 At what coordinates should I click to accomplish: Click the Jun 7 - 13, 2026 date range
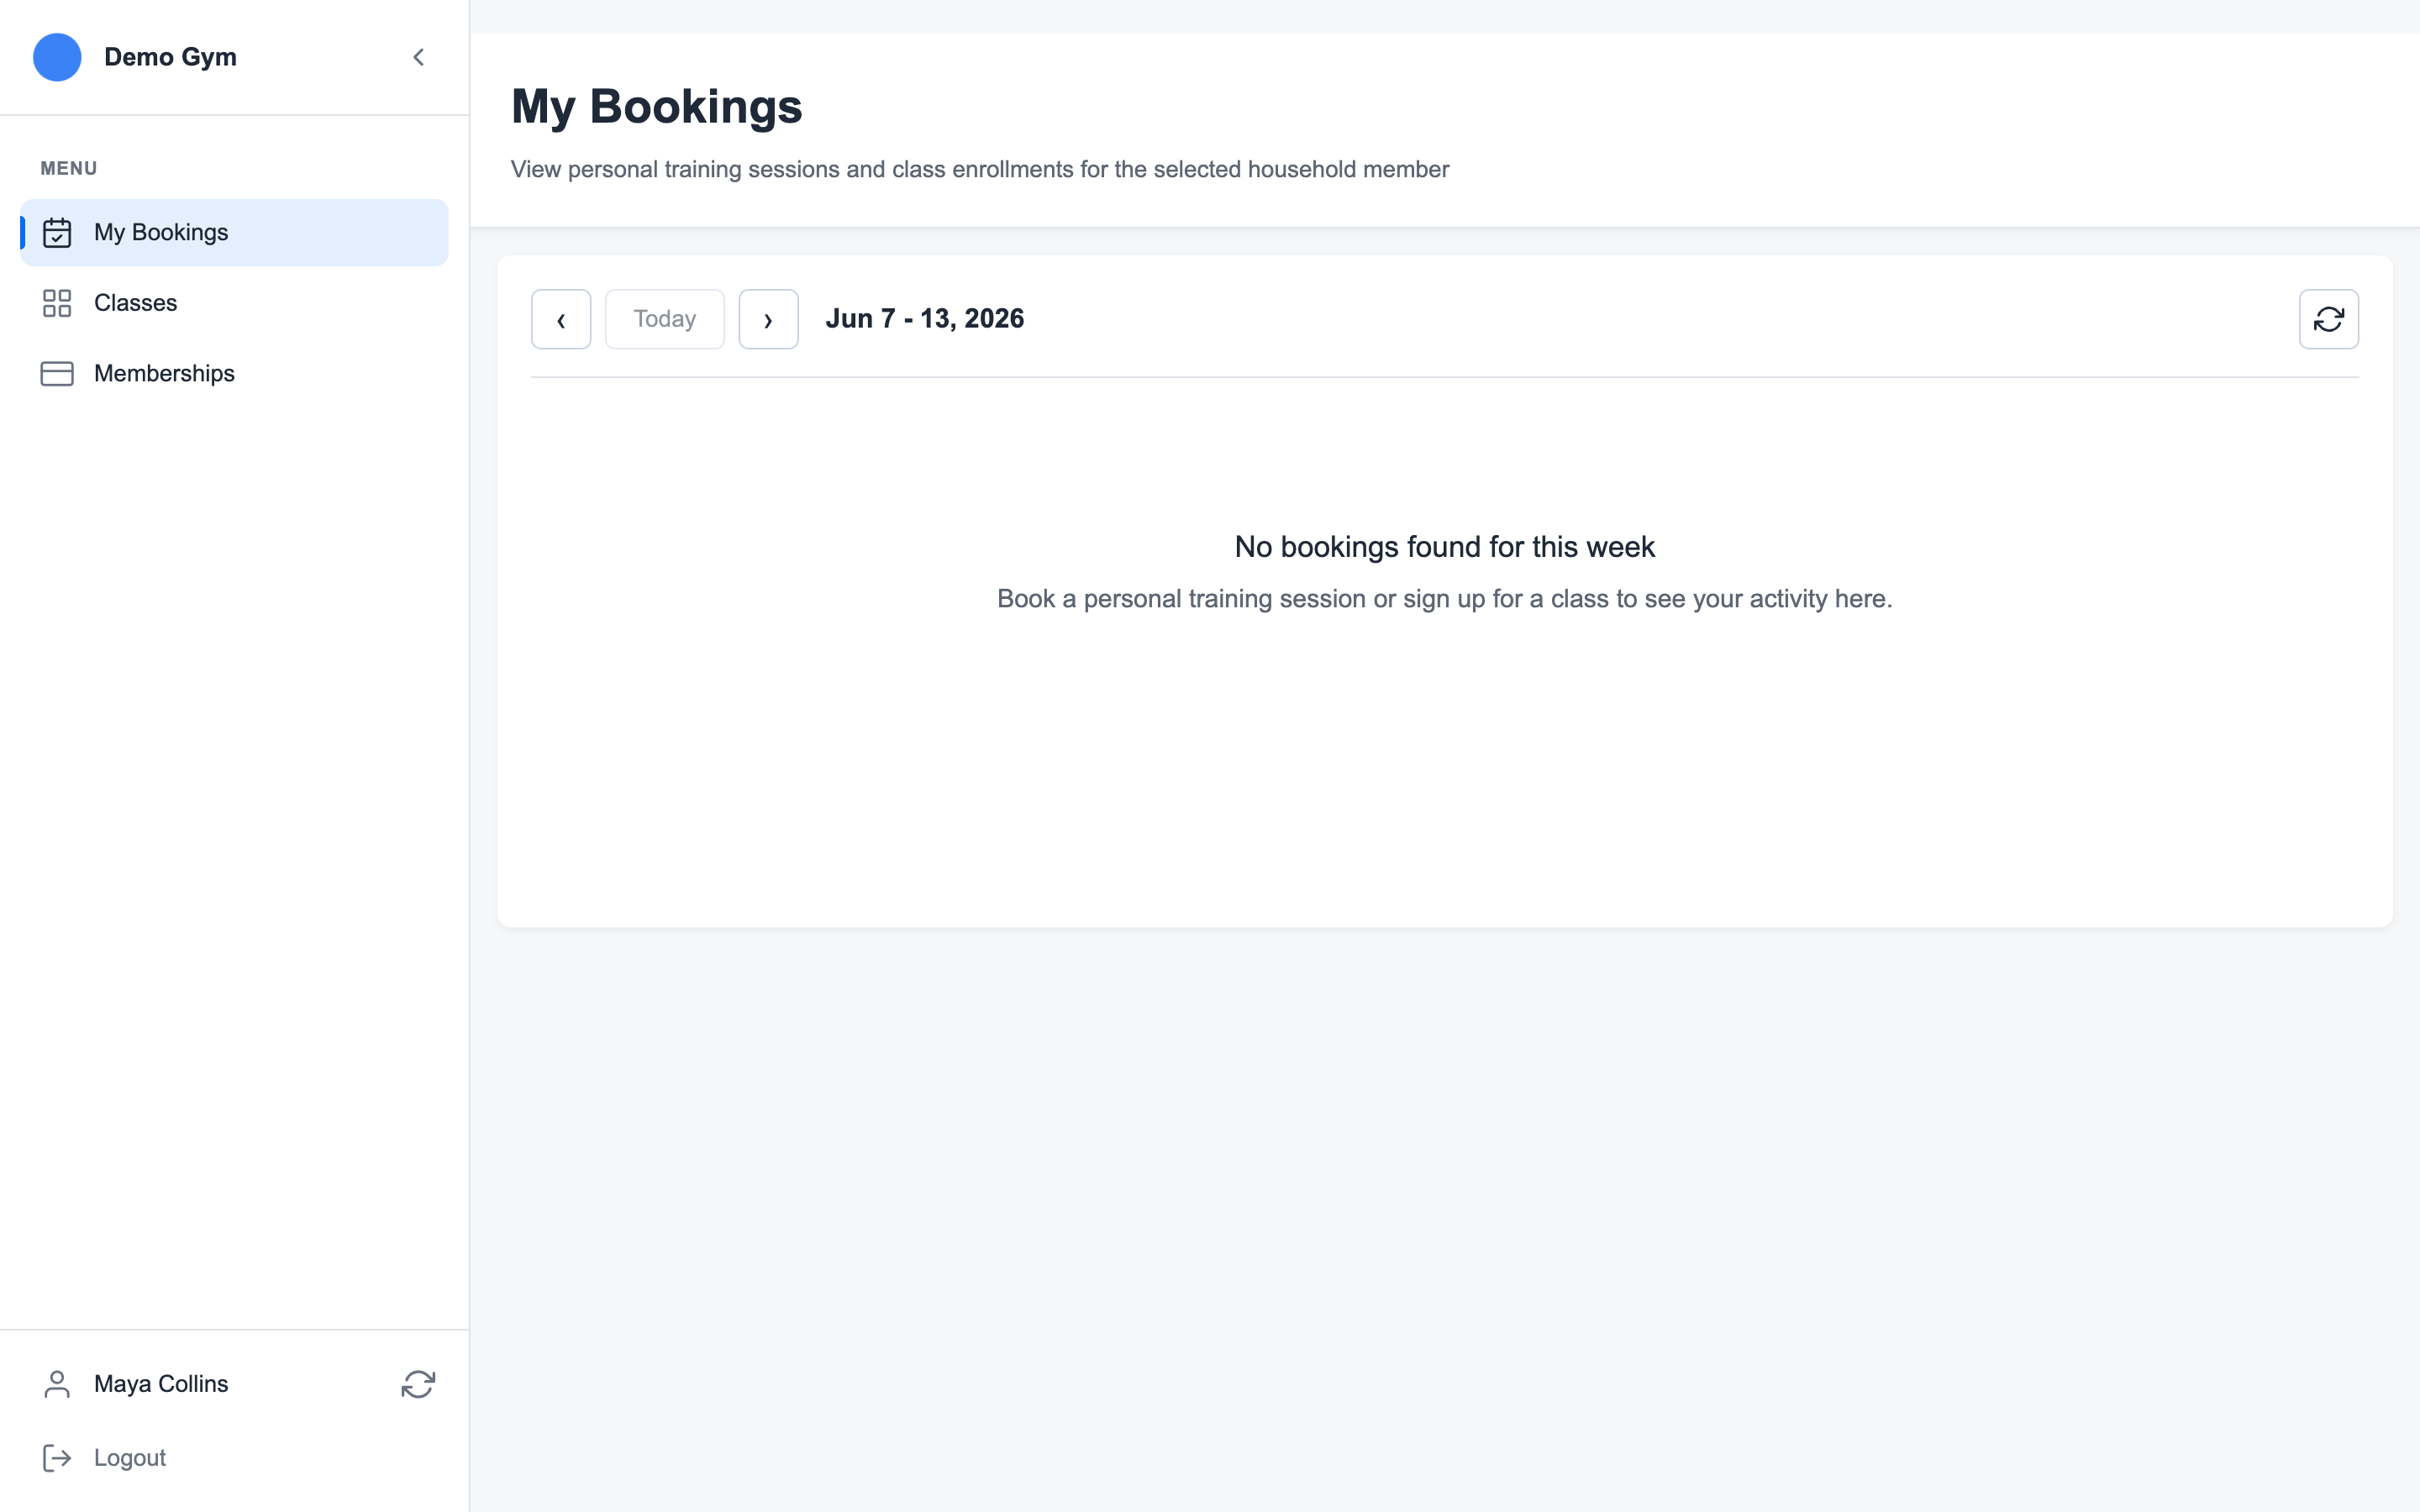(924, 319)
